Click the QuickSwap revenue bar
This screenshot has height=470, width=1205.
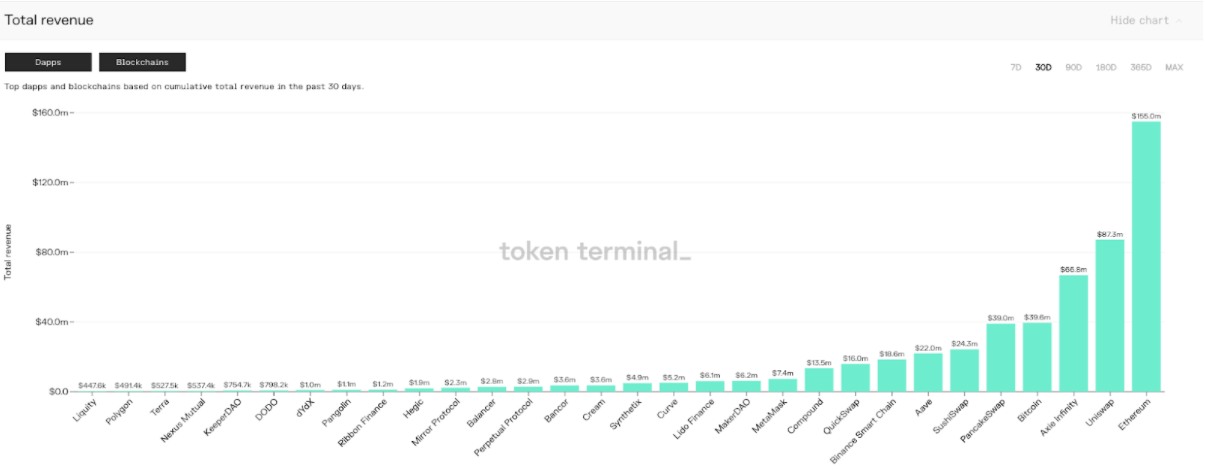point(856,377)
